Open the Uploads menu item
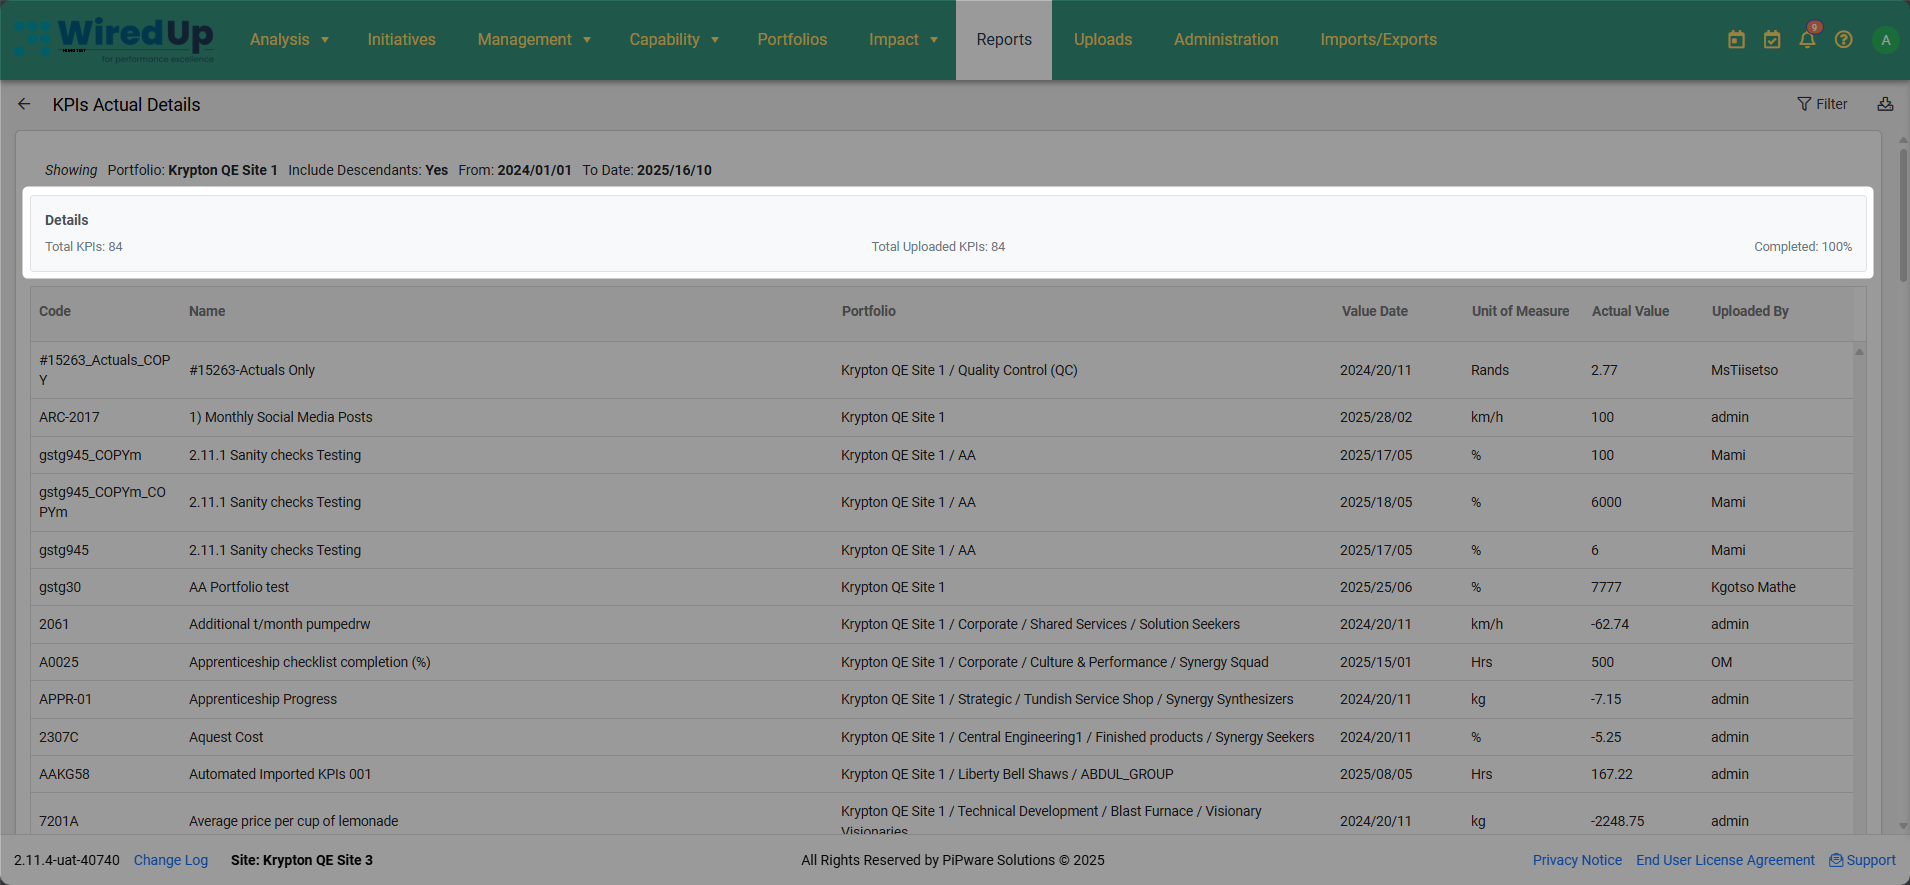The width and height of the screenshot is (1910, 885). [1103, 40]
